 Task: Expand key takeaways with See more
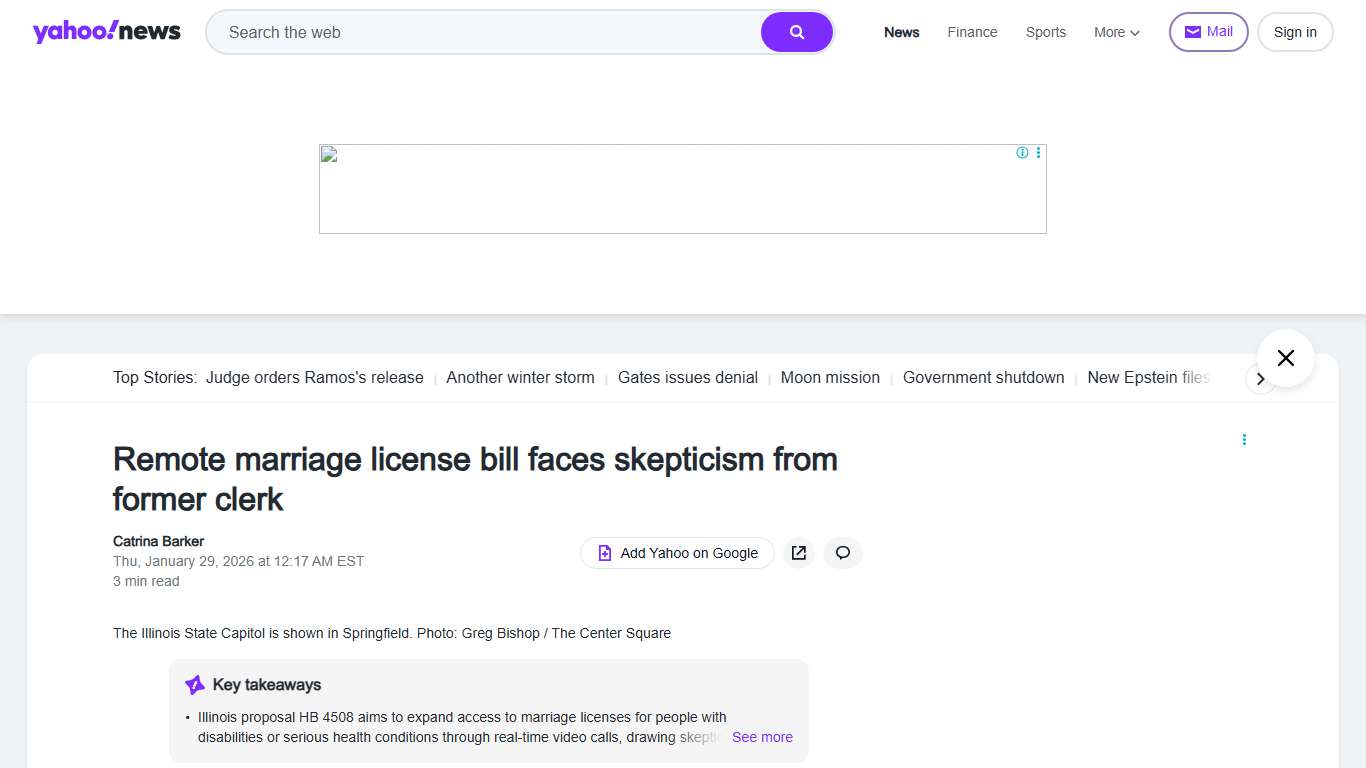[762, 737]
